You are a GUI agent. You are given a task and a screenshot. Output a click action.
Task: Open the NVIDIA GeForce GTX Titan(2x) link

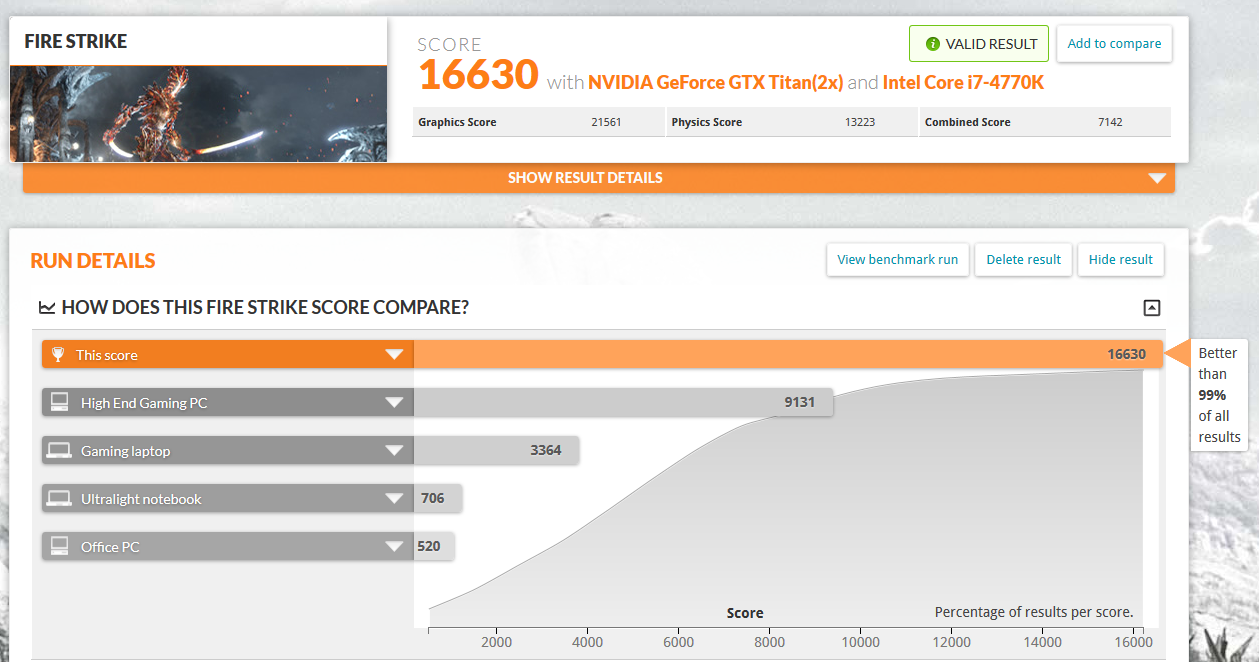tap(716, 83)
